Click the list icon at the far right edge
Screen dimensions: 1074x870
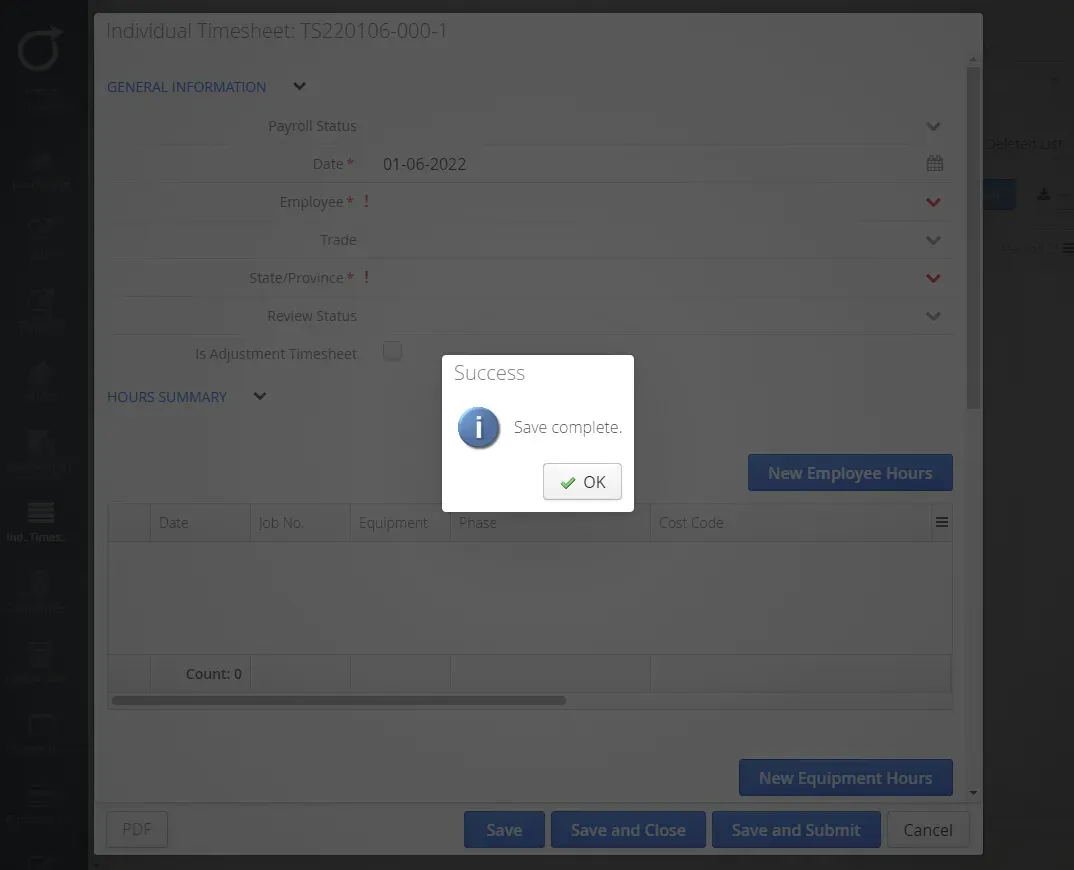click(1068, 247)
